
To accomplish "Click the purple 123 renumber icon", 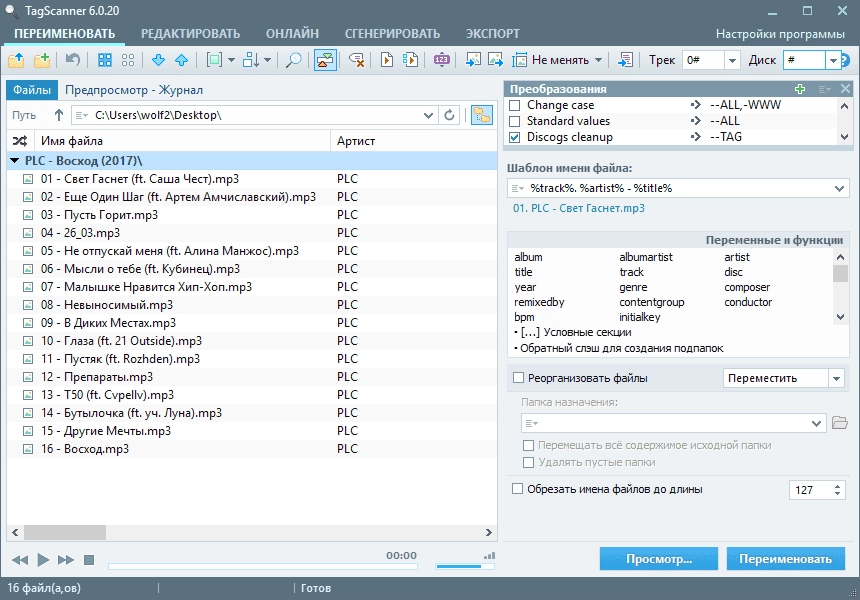I will pos(442,60).
